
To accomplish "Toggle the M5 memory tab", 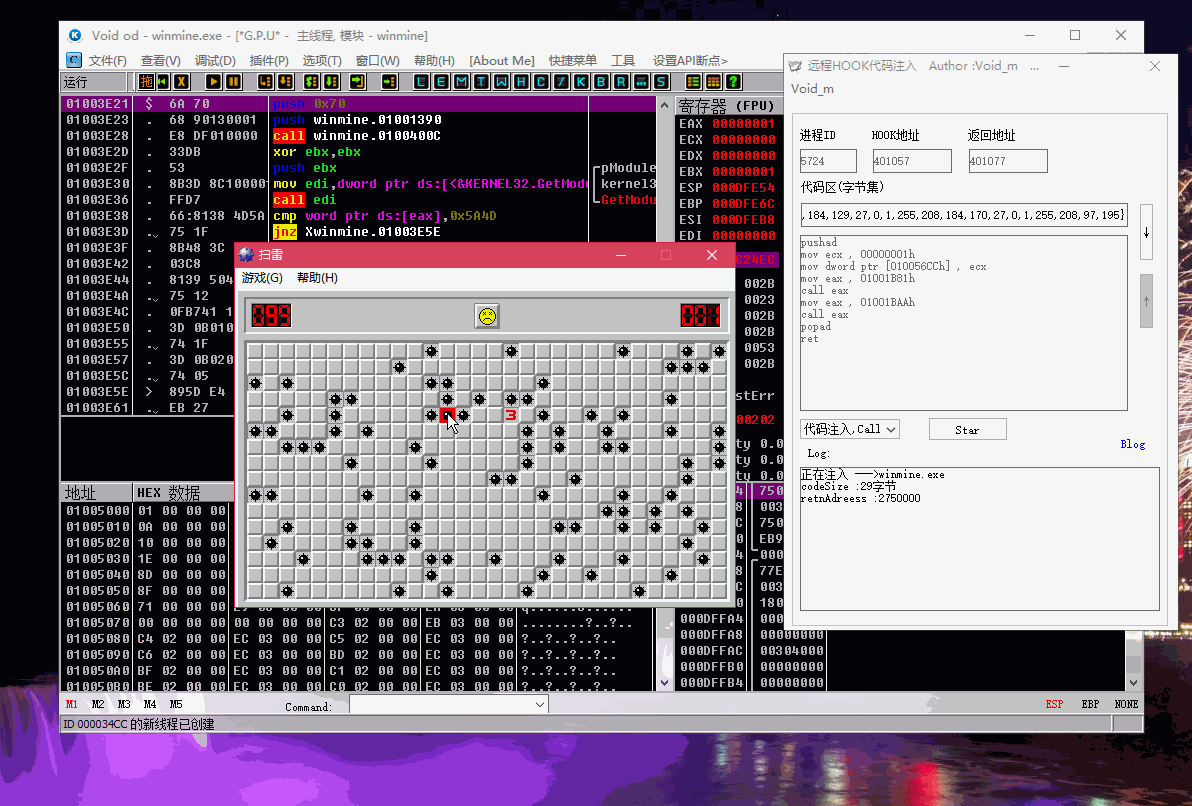I will pyautogui.click(x=176, y=704).
